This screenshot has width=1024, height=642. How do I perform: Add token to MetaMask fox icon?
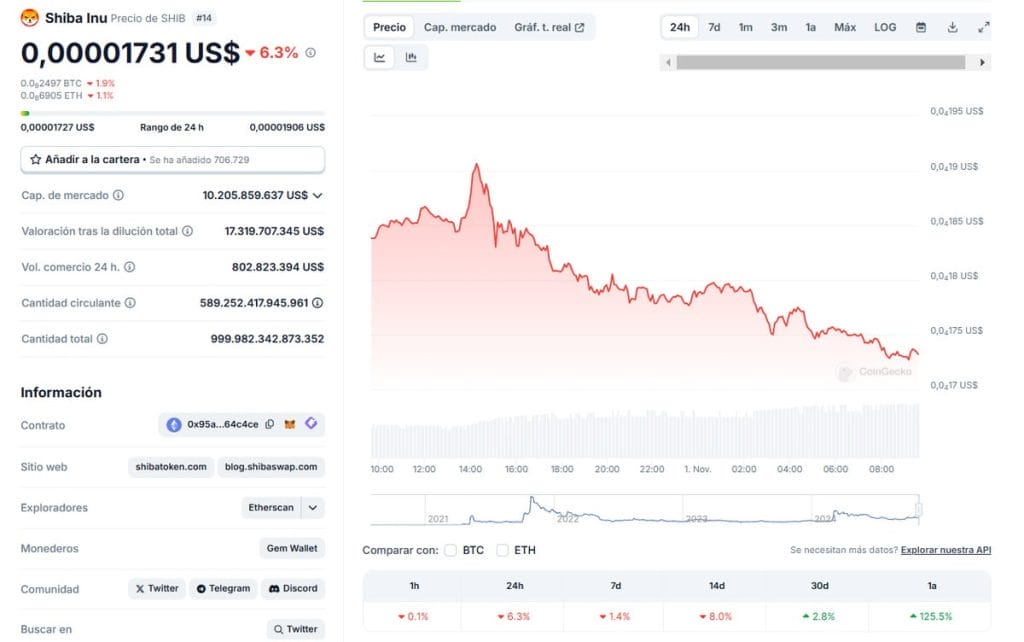coord(290,425)
